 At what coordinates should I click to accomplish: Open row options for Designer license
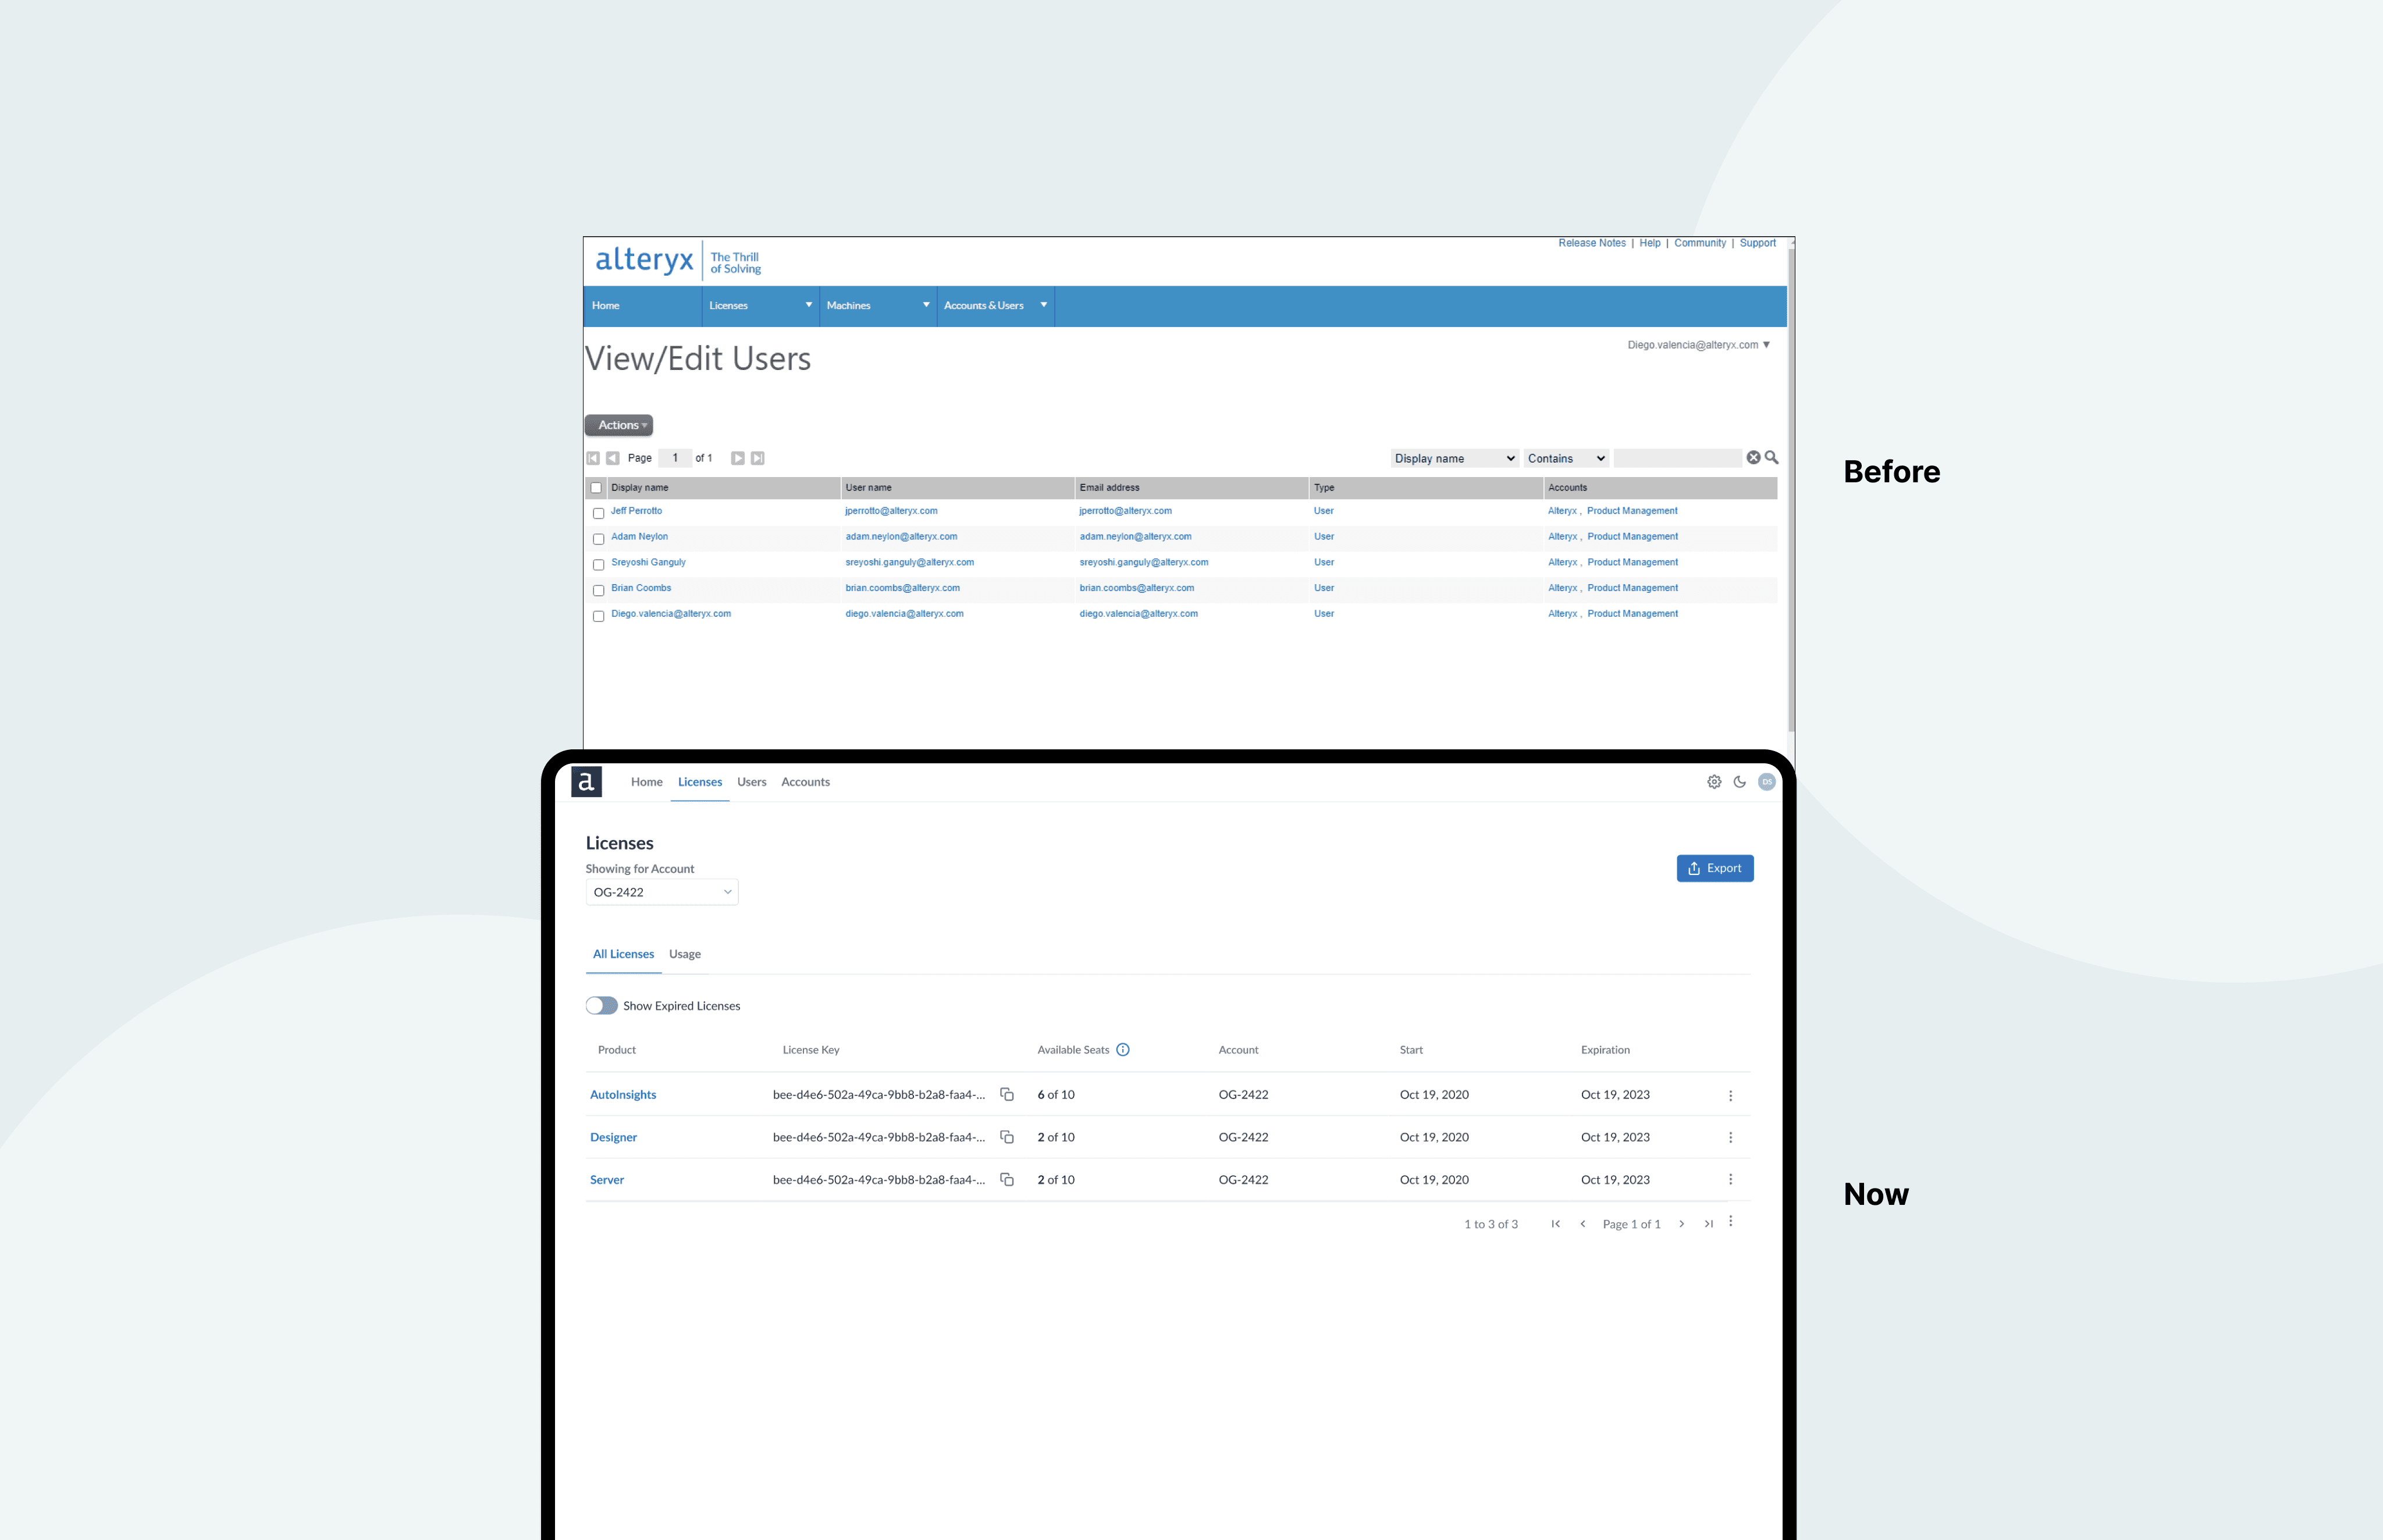(x=1731, y=1138)
